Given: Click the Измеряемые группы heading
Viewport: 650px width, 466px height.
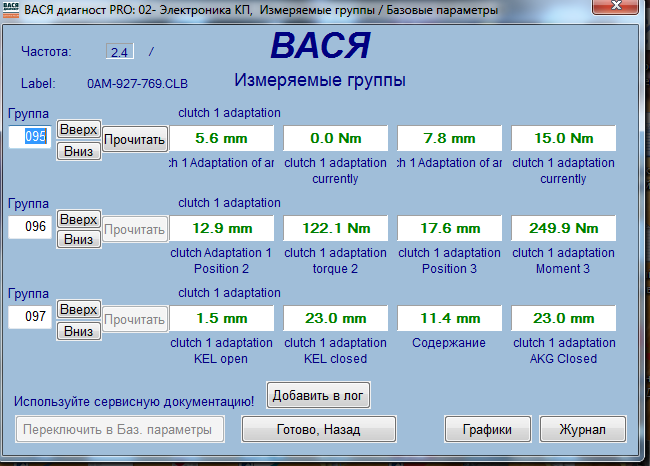Looking at the screenshot, I should coord(320,80).
